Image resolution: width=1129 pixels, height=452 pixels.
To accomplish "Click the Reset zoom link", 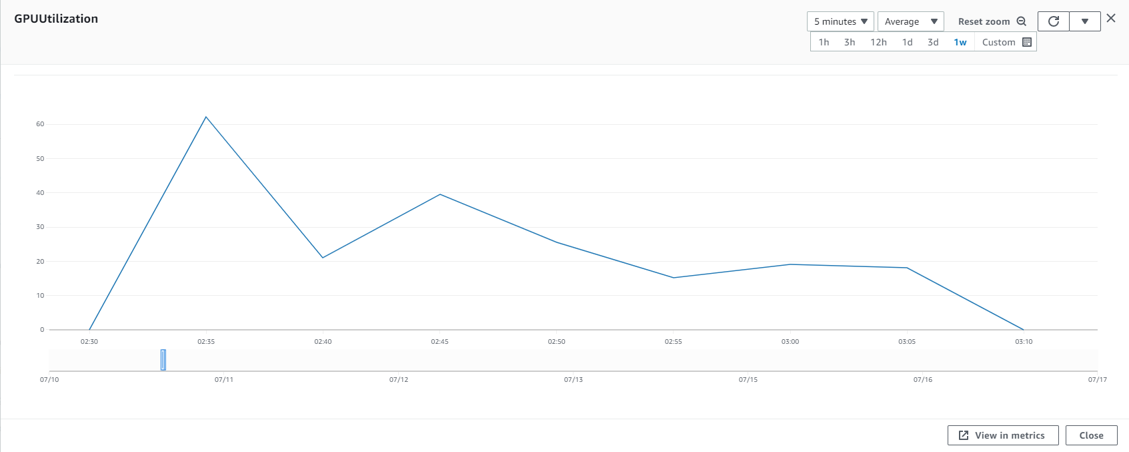I will [984, 22].
